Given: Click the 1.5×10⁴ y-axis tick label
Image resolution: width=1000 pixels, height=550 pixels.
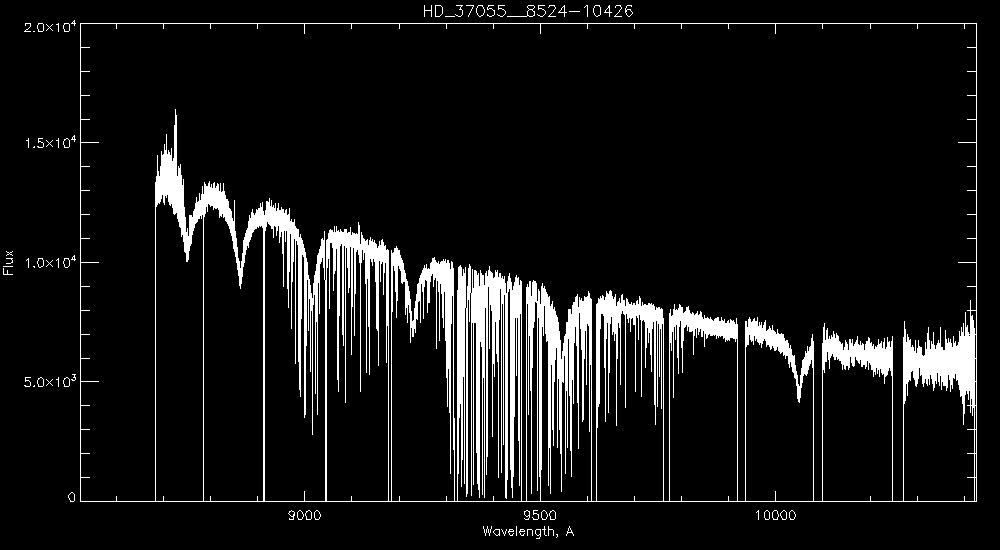Looking at the screenshot, I should [x=48, y=143].
